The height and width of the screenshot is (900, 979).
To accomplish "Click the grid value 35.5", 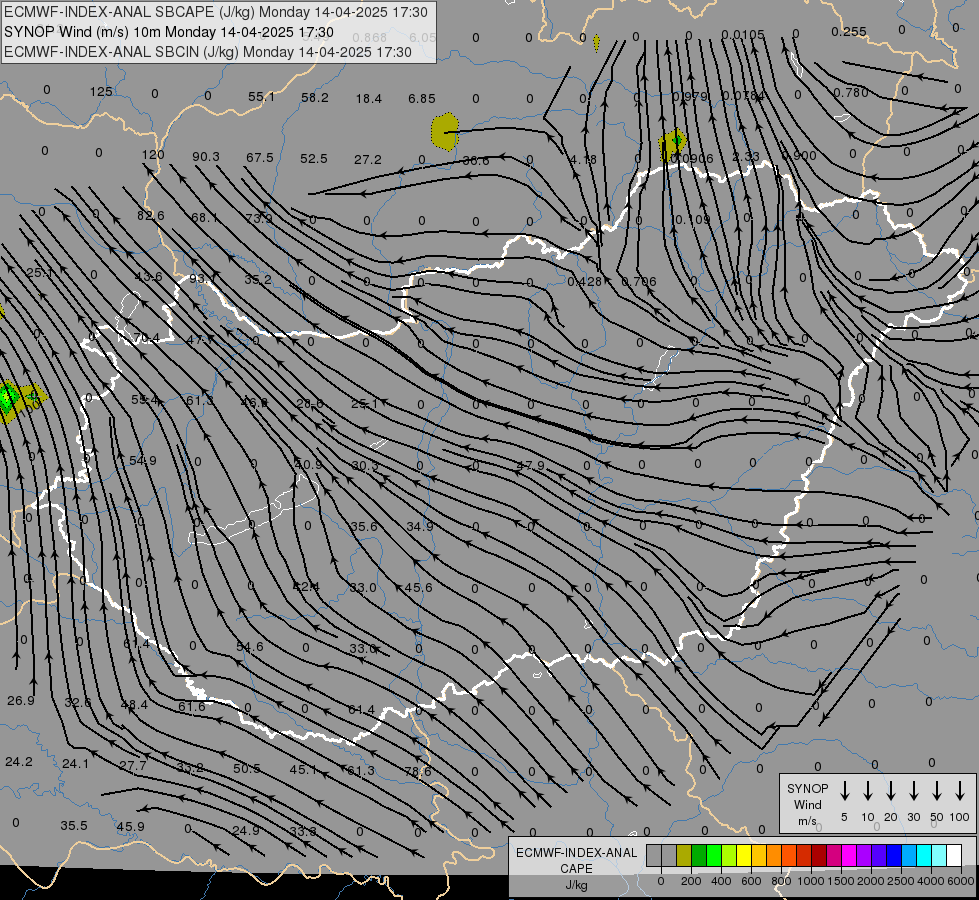I will point(74,826).
